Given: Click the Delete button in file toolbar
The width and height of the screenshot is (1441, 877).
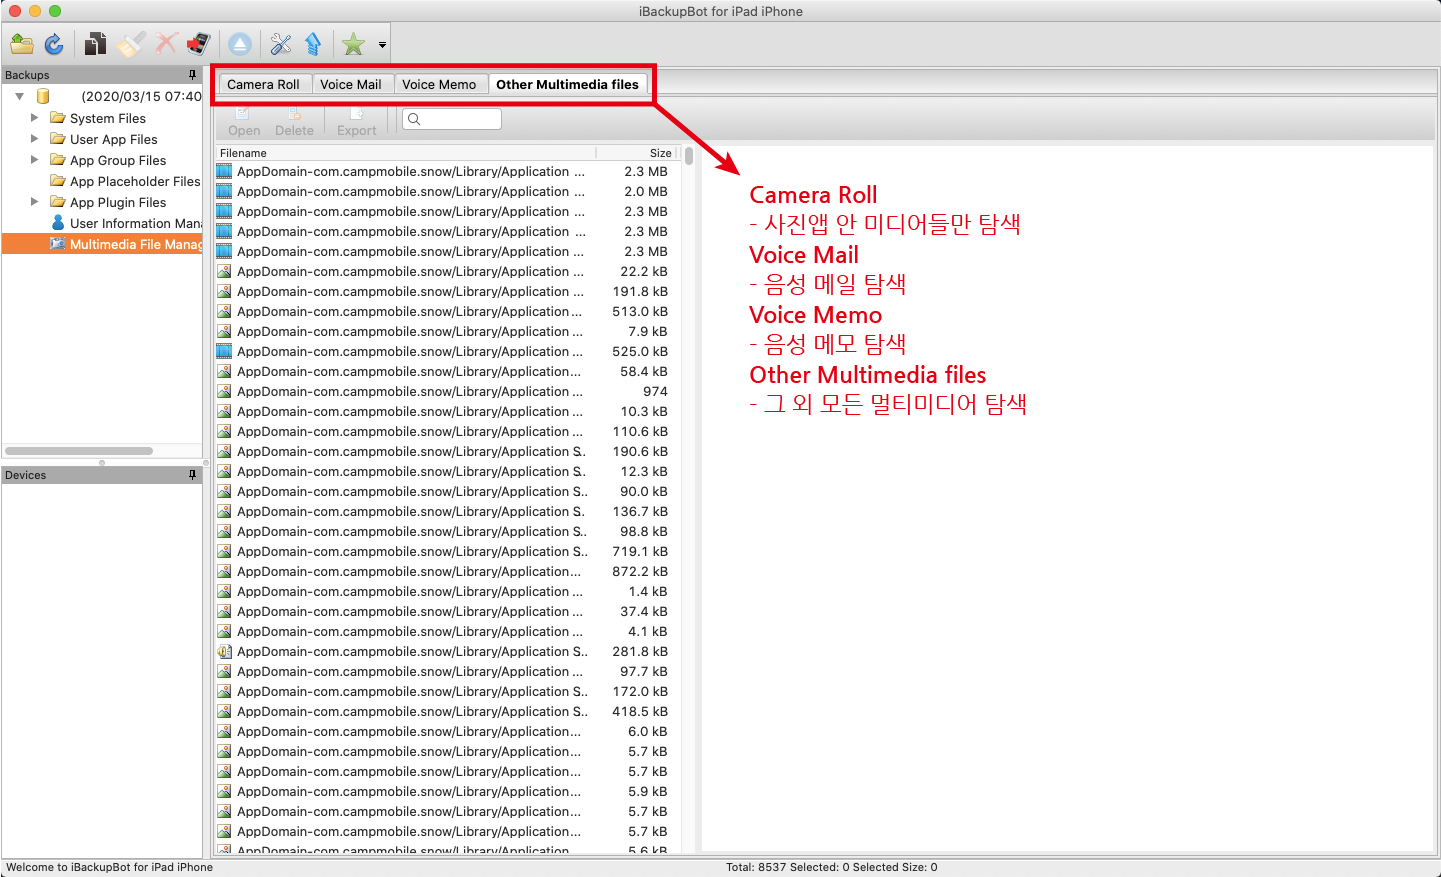Looking at the screenshot, I should 294,122.
